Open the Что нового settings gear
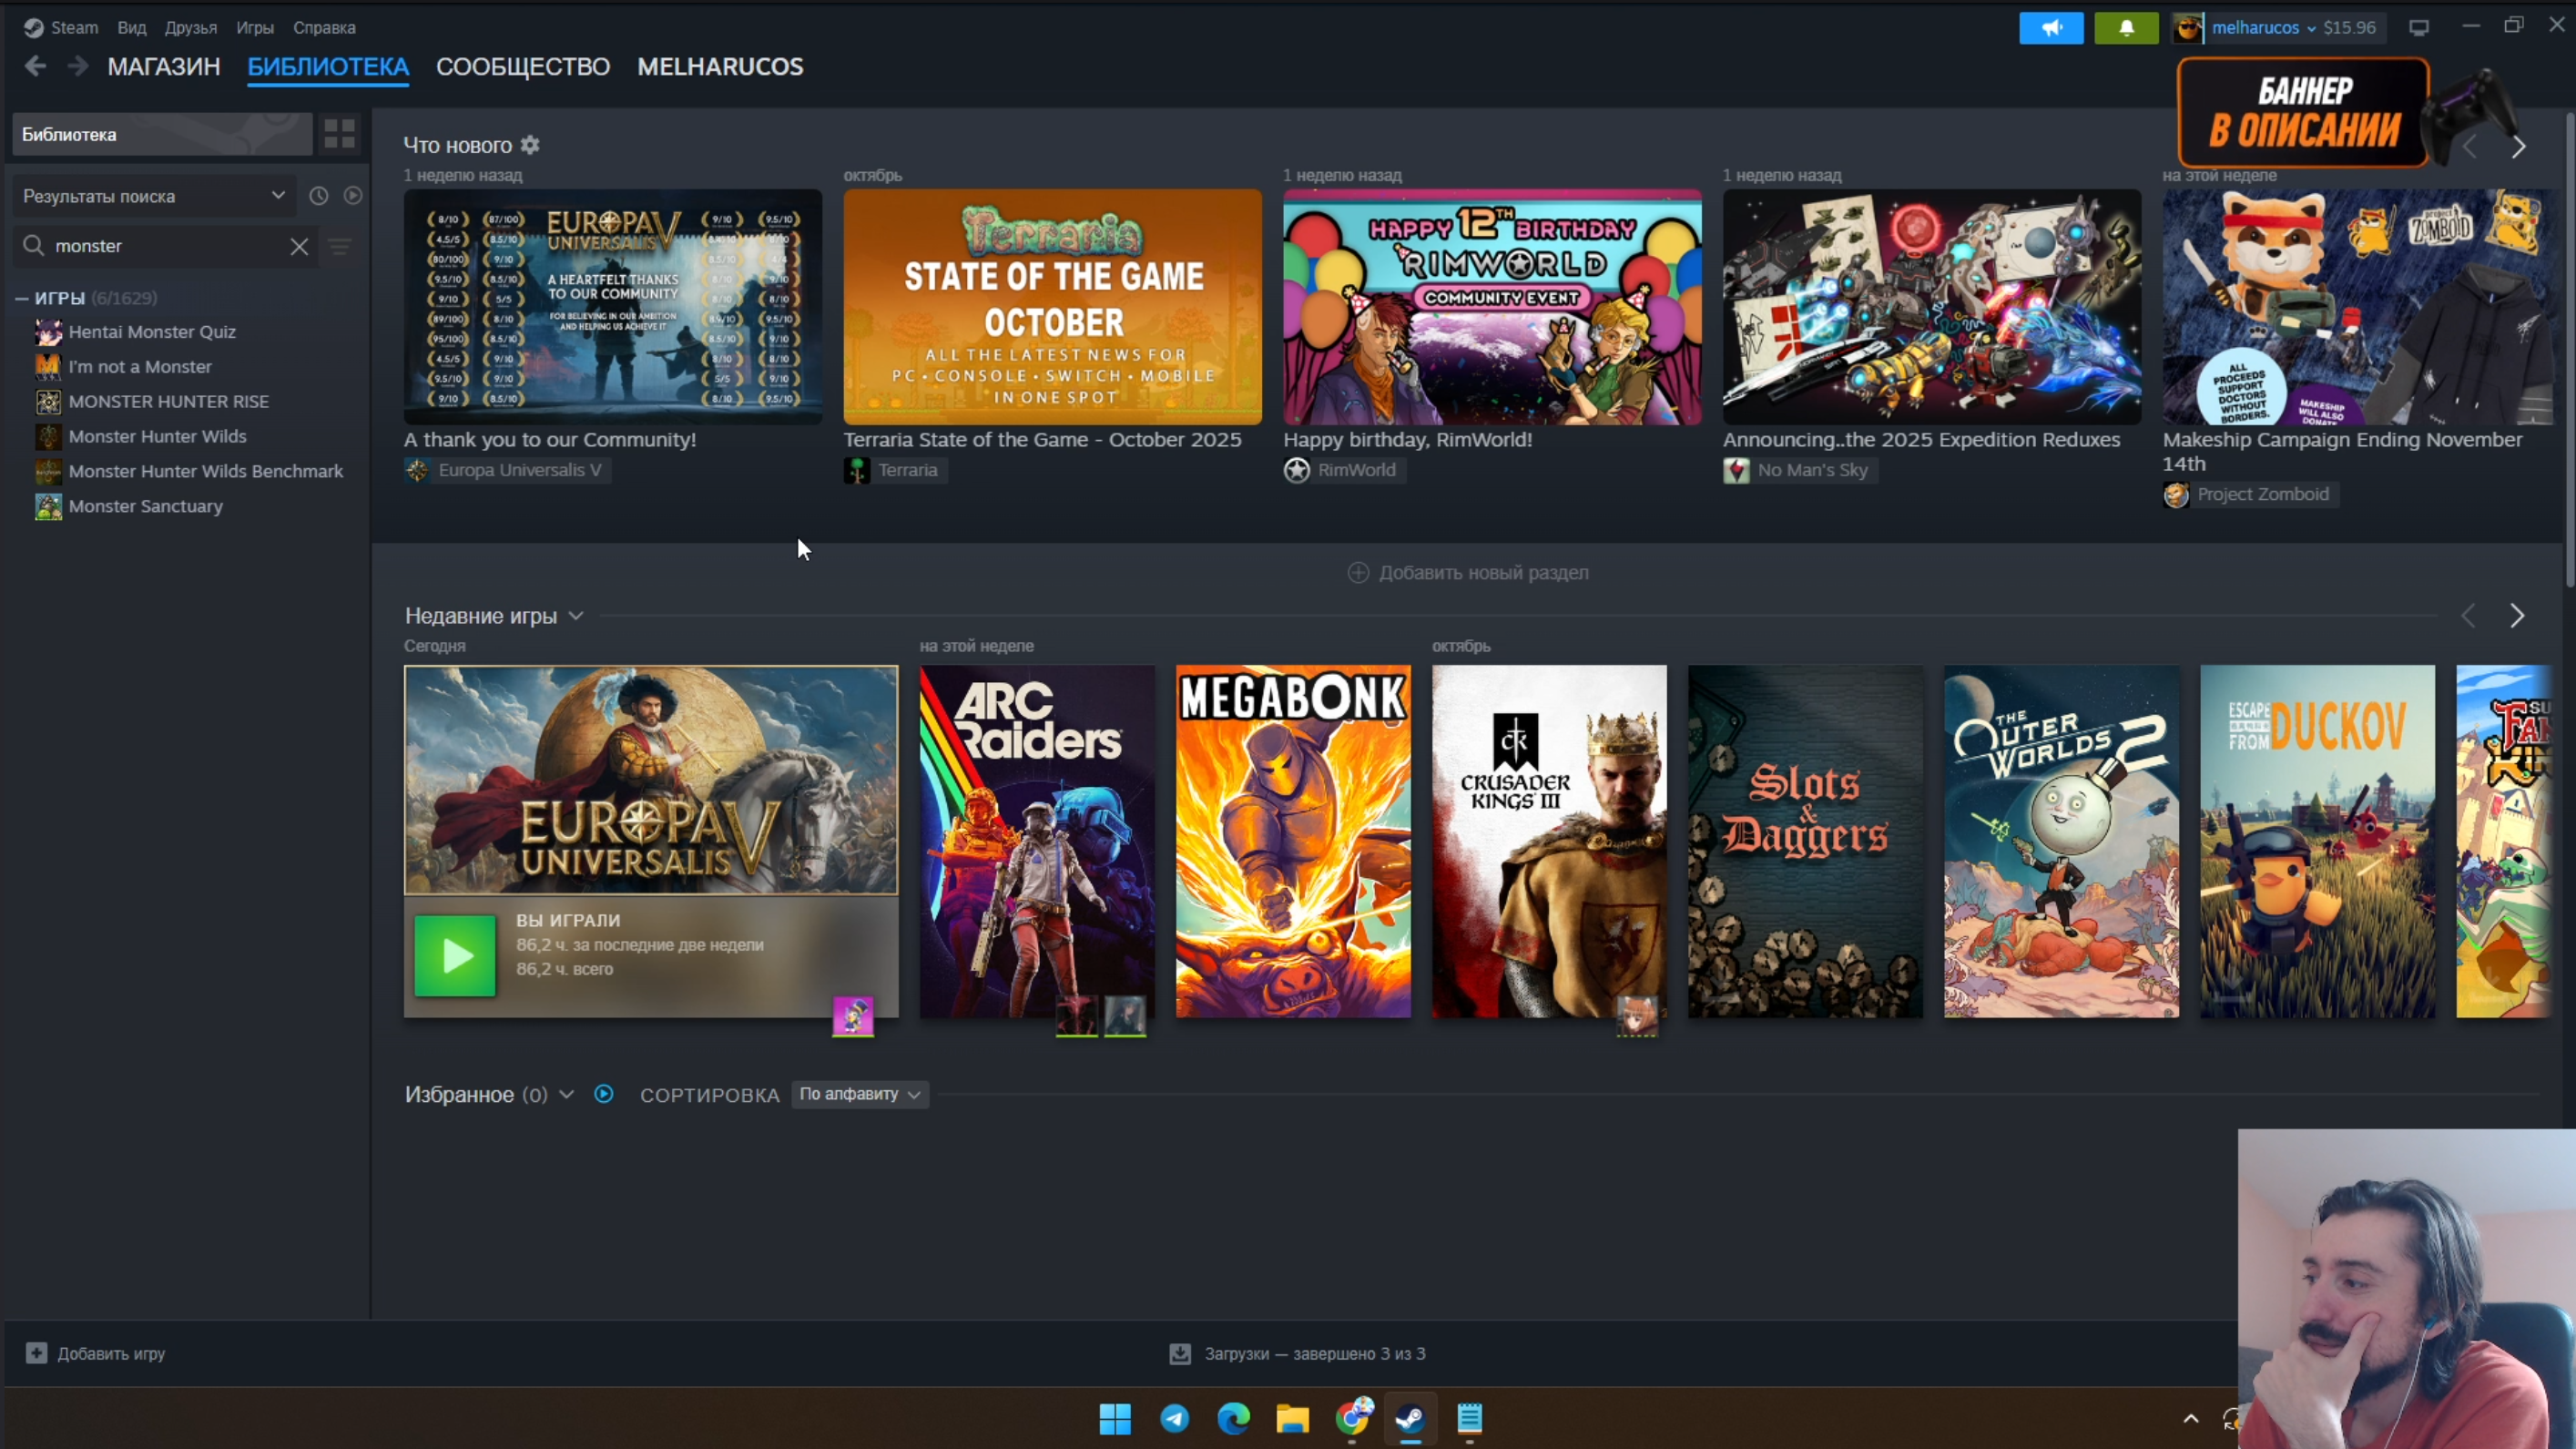 (x=530, y=145)
